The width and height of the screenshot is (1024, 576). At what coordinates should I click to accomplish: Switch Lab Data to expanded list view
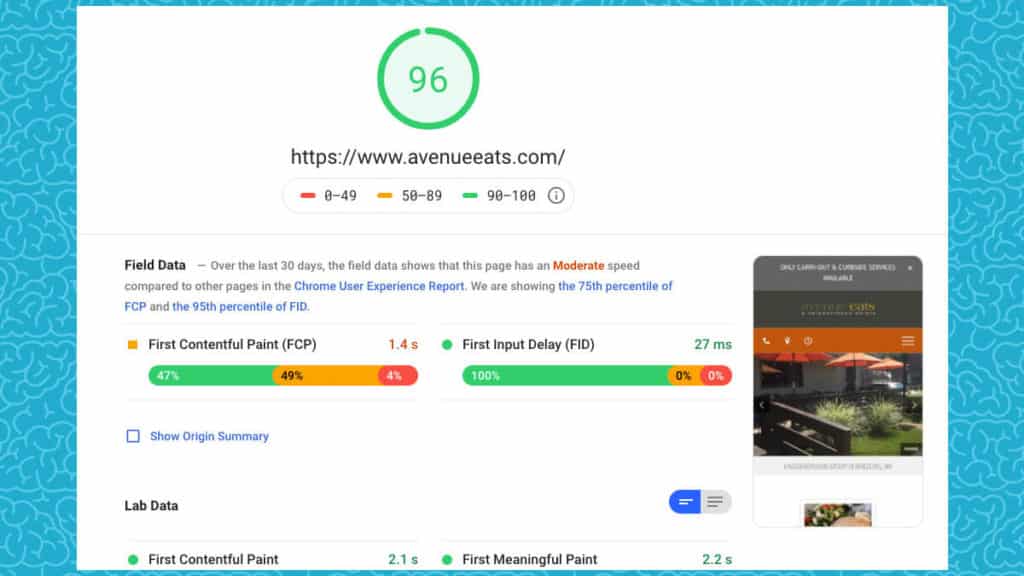[715, 502]
